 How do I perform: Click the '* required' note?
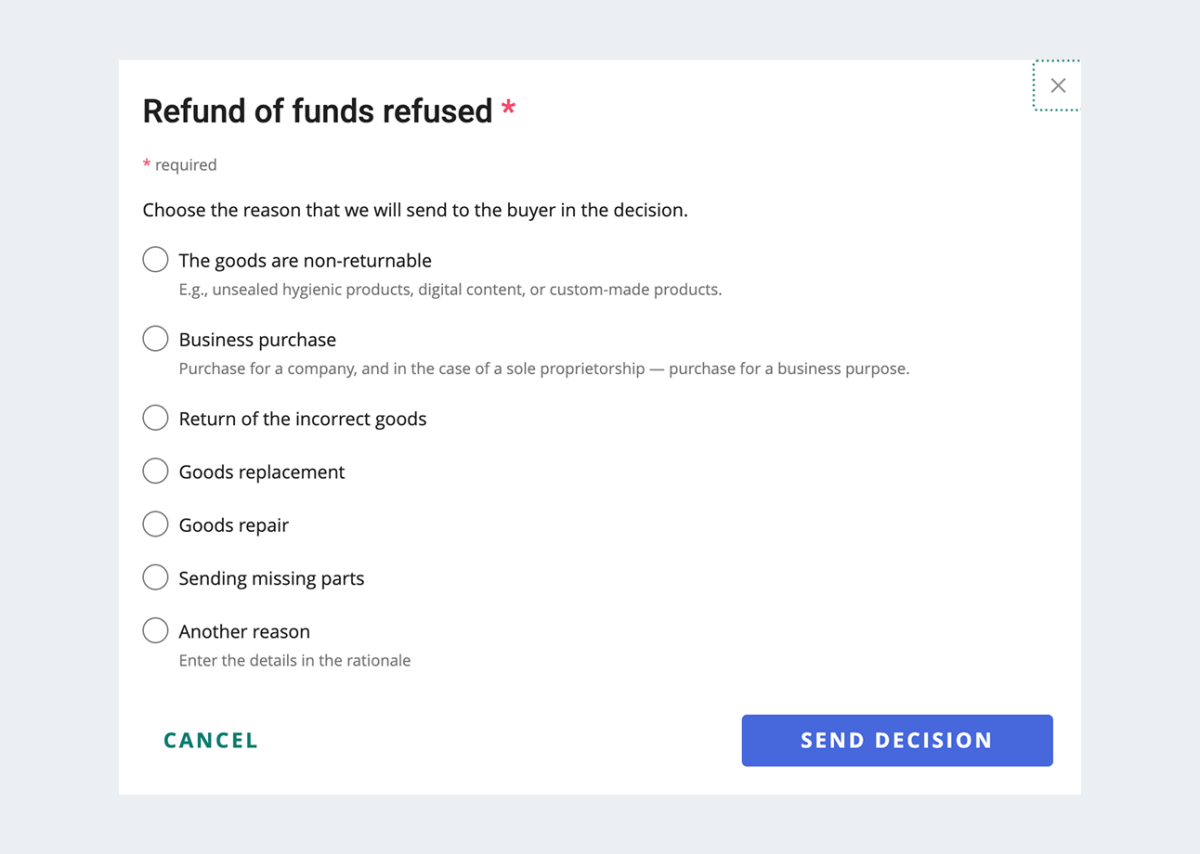tap(180, 164)
